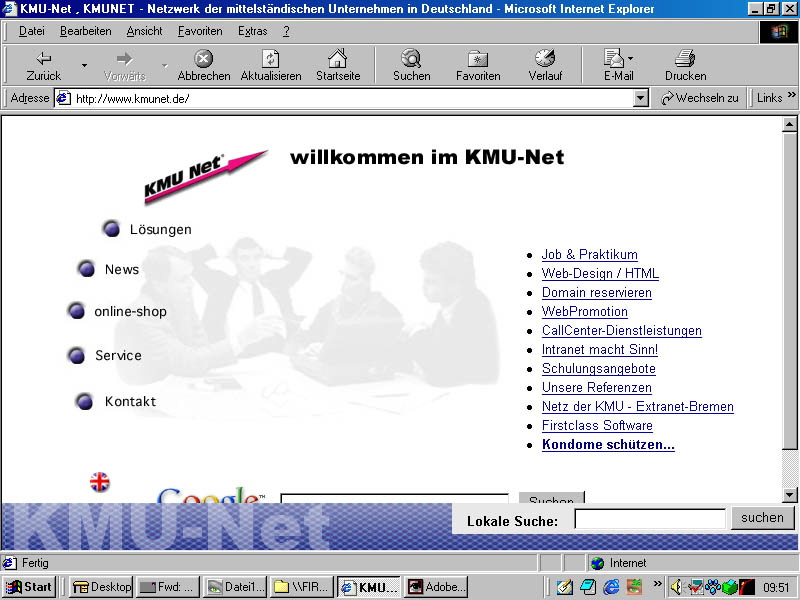Open the Windows Start menu
Viewport: 800px width, 600px height.
click(x=29, y=587)
